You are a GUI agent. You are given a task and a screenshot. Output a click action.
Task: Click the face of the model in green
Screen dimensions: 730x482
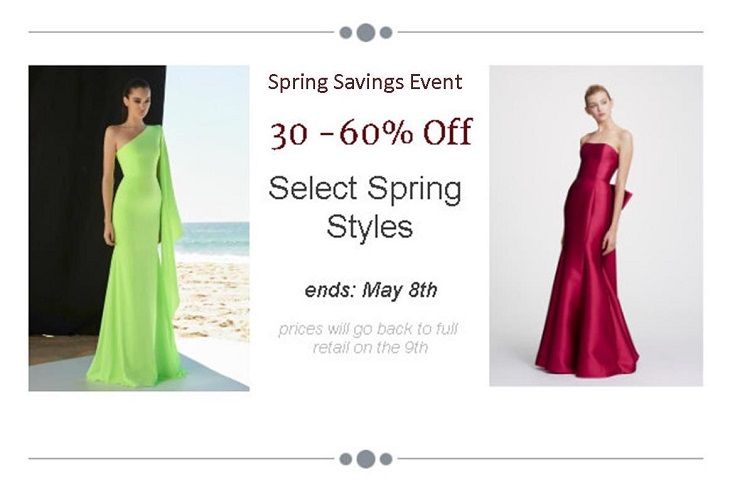click(x=135, y=100)
